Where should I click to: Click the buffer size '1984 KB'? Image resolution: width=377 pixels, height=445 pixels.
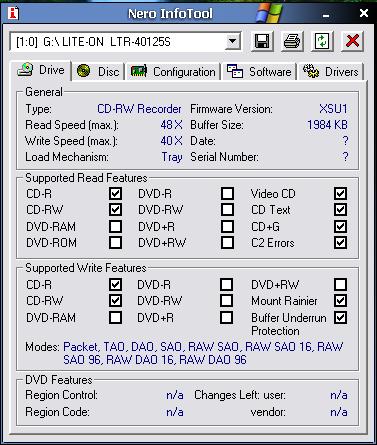(327, 125)
